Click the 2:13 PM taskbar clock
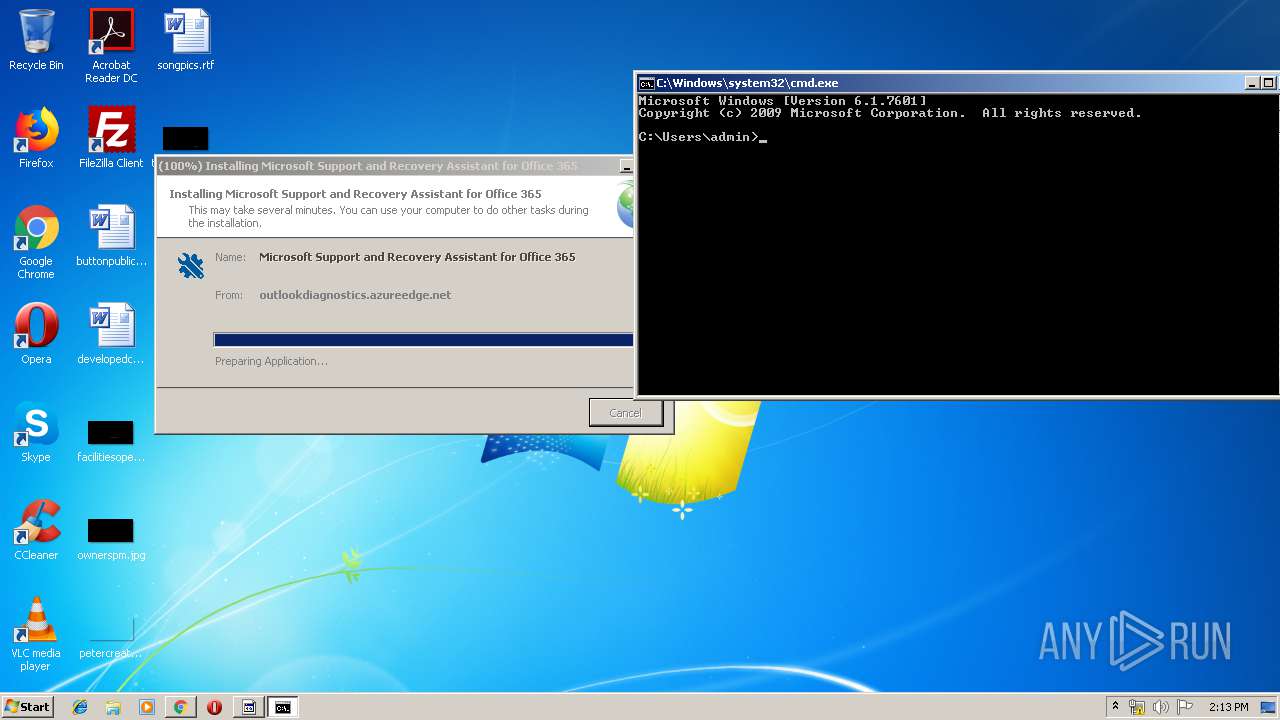 [x=1228, y=707]
